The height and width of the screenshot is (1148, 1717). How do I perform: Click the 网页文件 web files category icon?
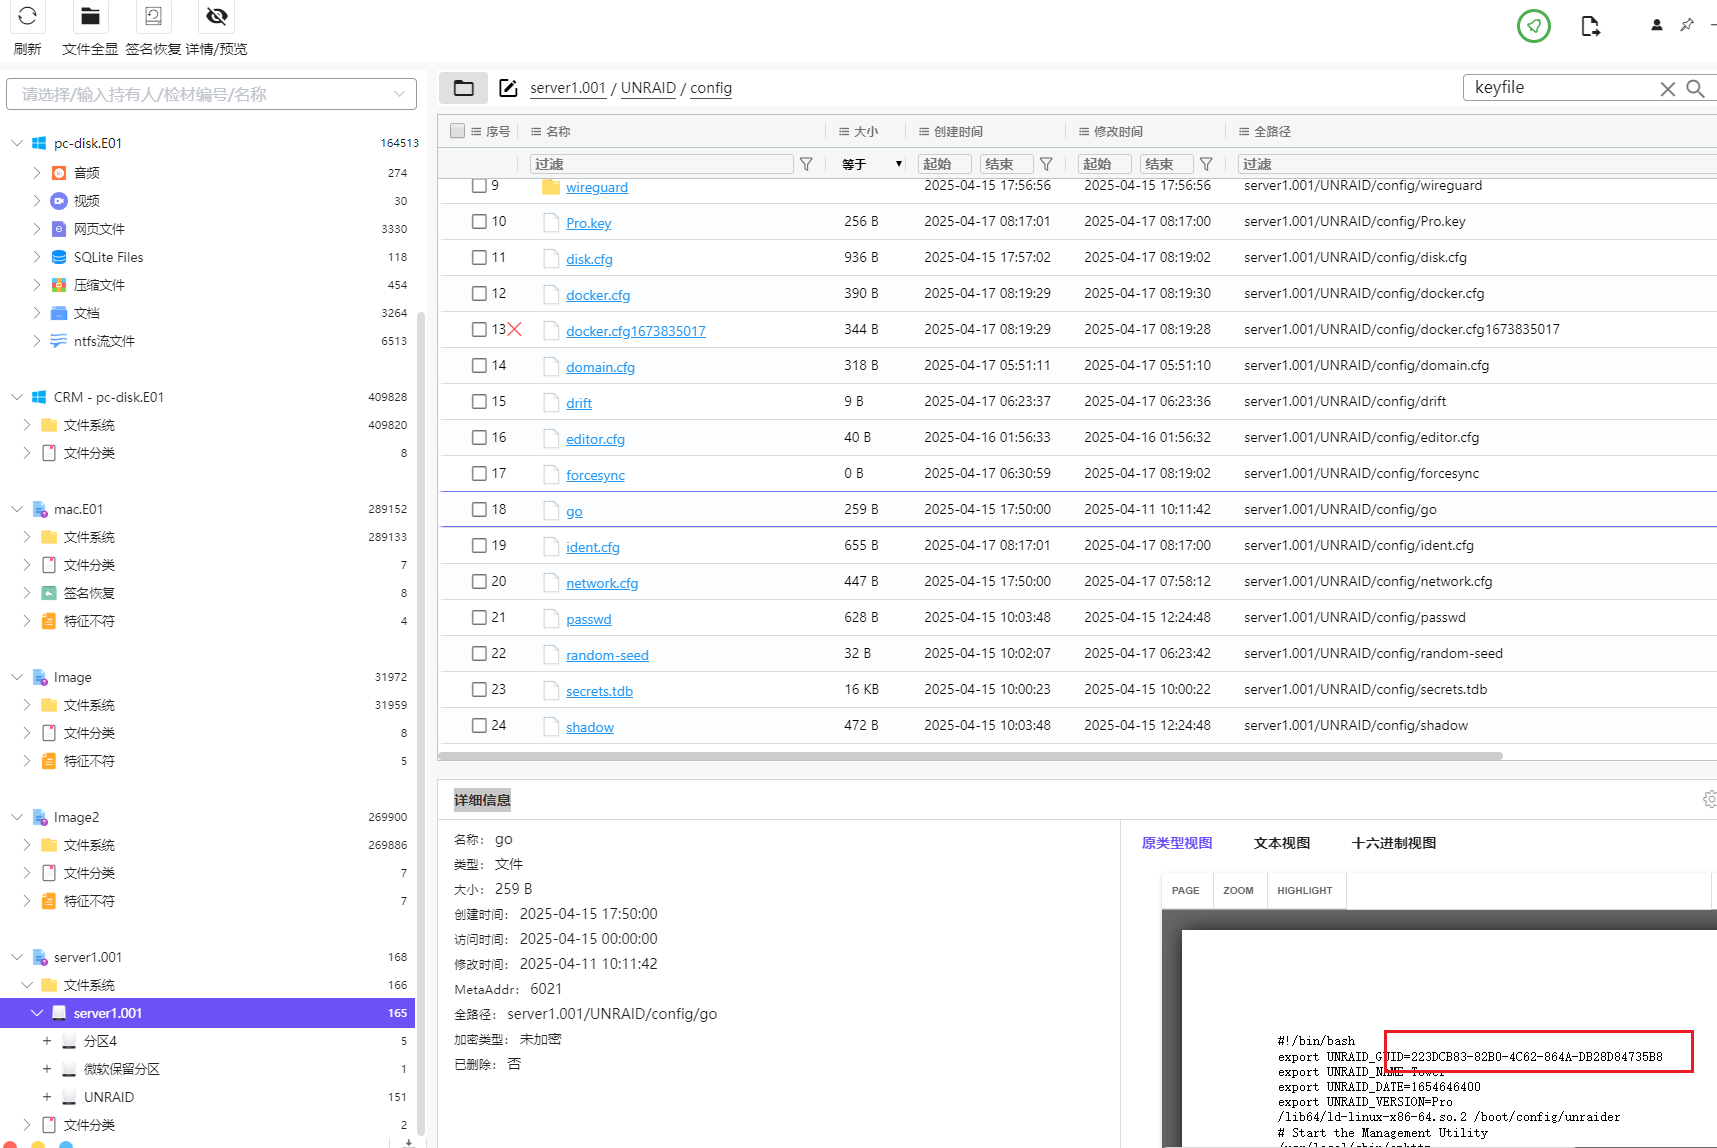pyautogui.click(x=59, y=229)
